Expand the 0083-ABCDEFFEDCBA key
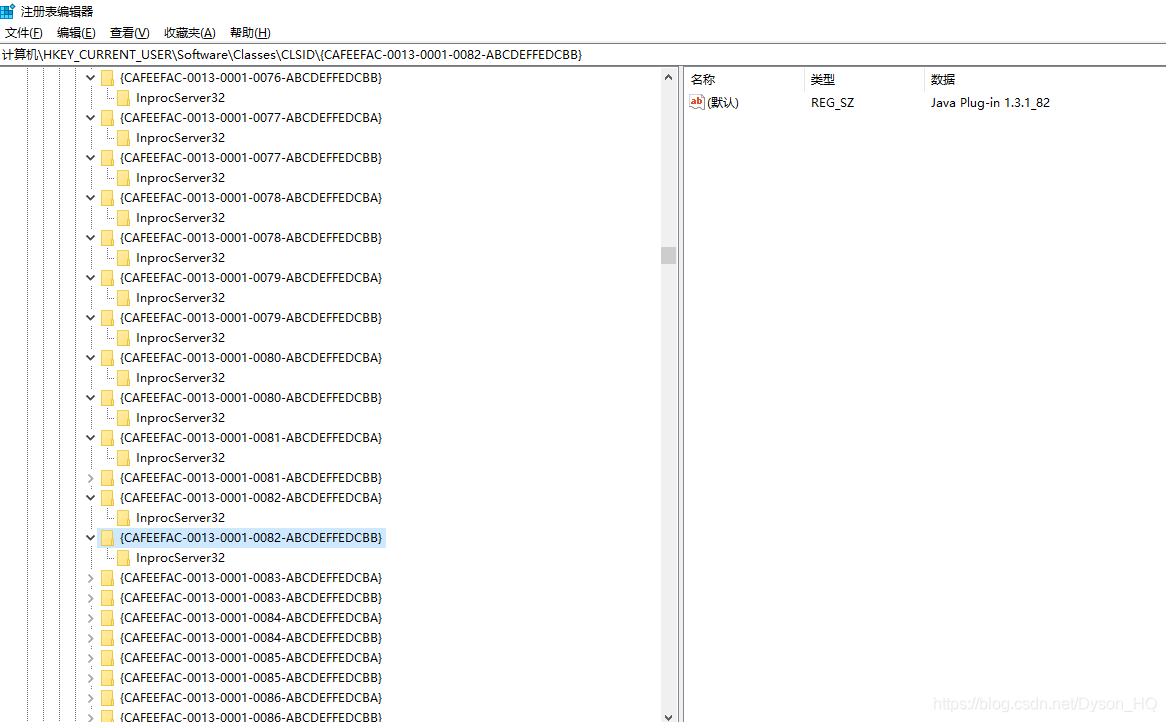 [x=90, y=578]
